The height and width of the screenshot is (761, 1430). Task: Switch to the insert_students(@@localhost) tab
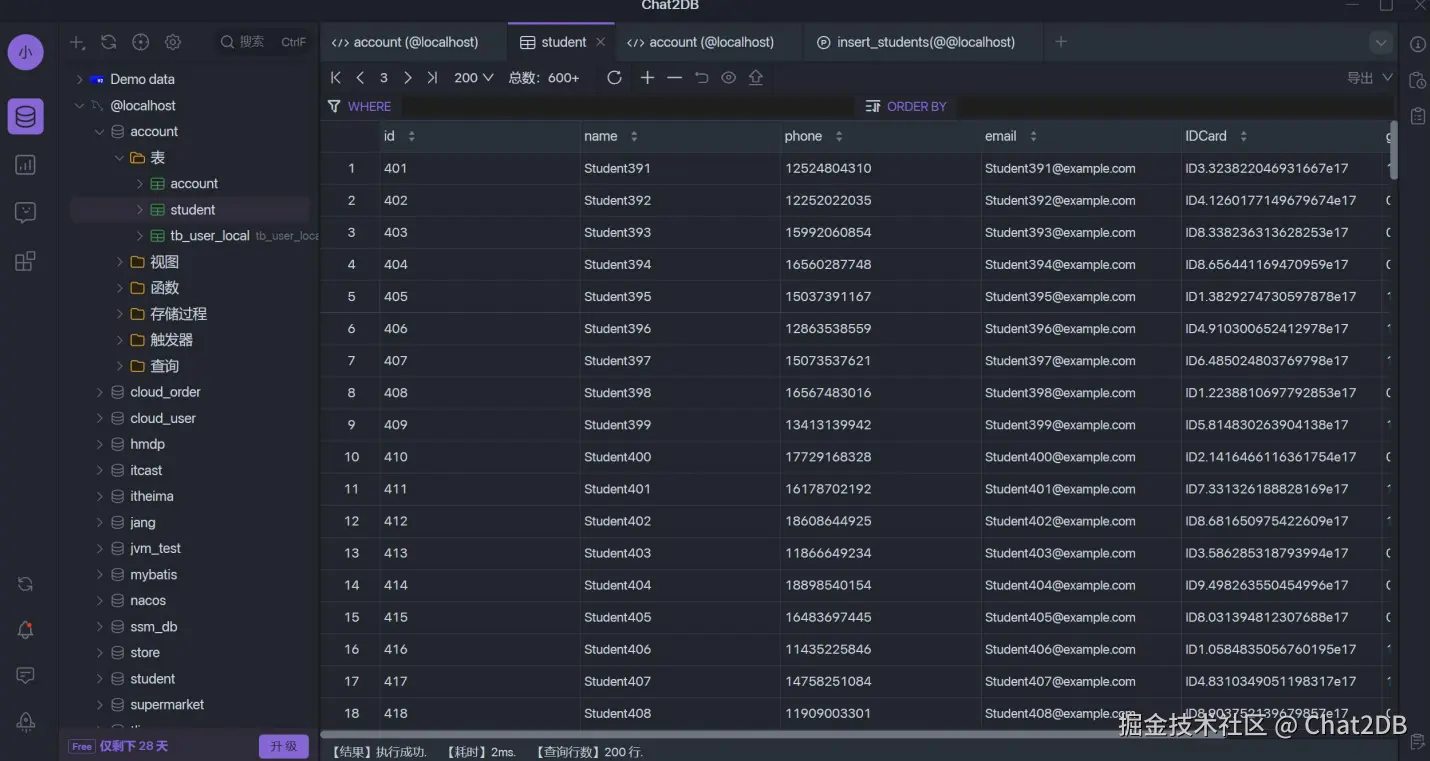click(915, 42)
